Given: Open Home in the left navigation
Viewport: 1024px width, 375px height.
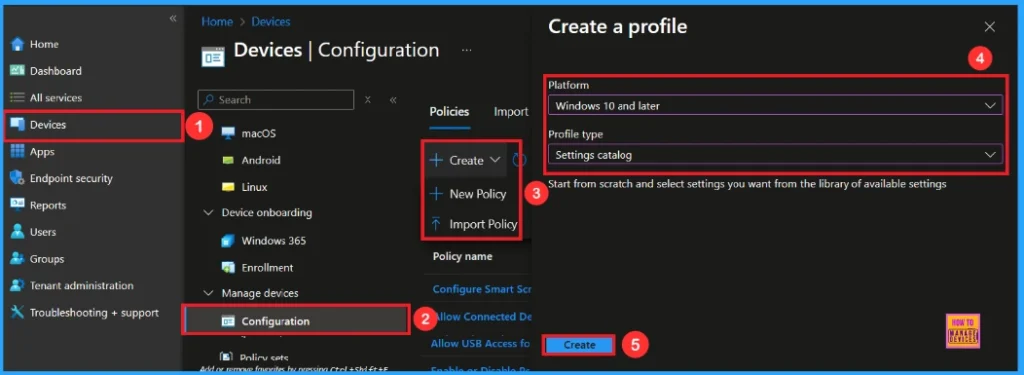Looking at the screenshot, I should pos(43,44).
